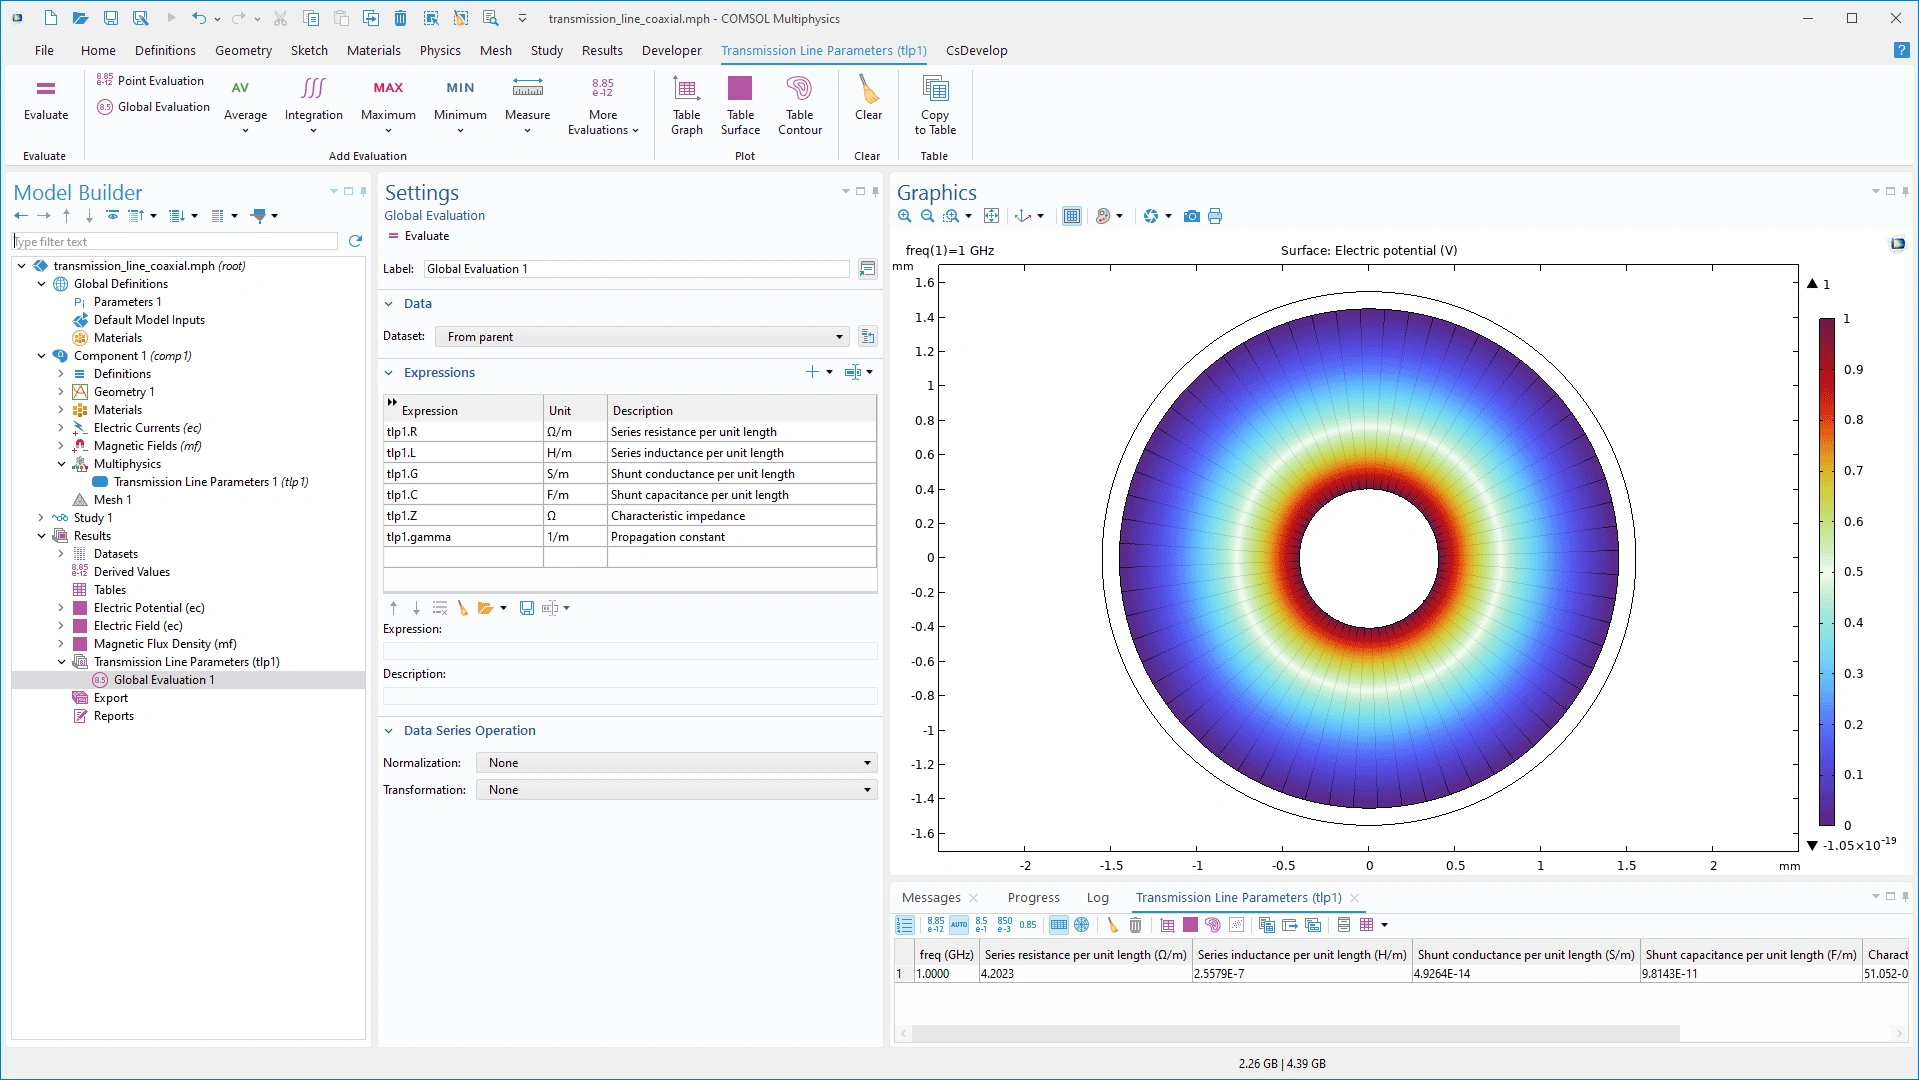Take a snapshot with the Graphics camera icon

[x=1191, y=216]
